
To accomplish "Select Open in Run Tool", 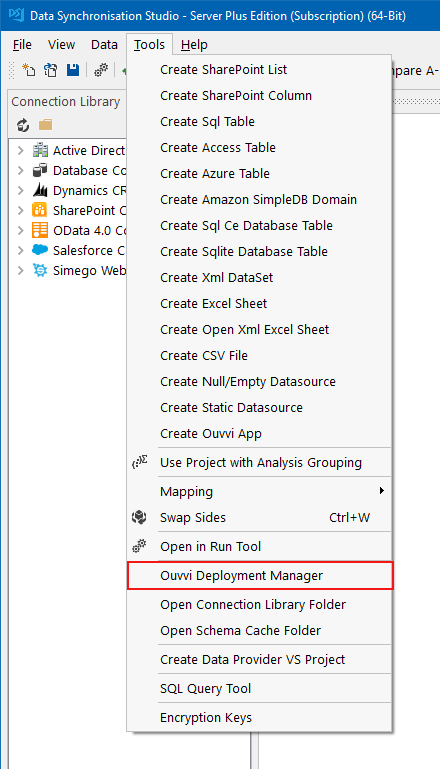I will coord(259,546).
